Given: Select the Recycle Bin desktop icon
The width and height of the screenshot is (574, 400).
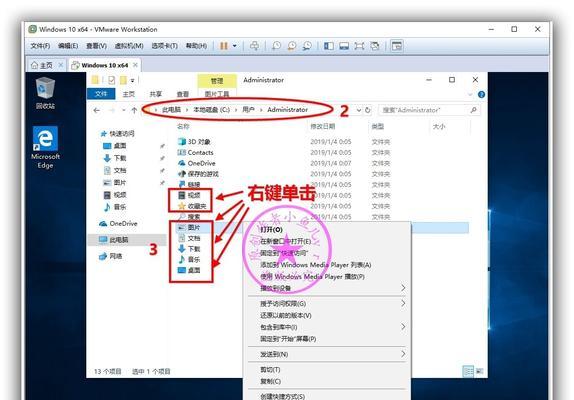Looking at the screenshot, I should pos(45,93).
